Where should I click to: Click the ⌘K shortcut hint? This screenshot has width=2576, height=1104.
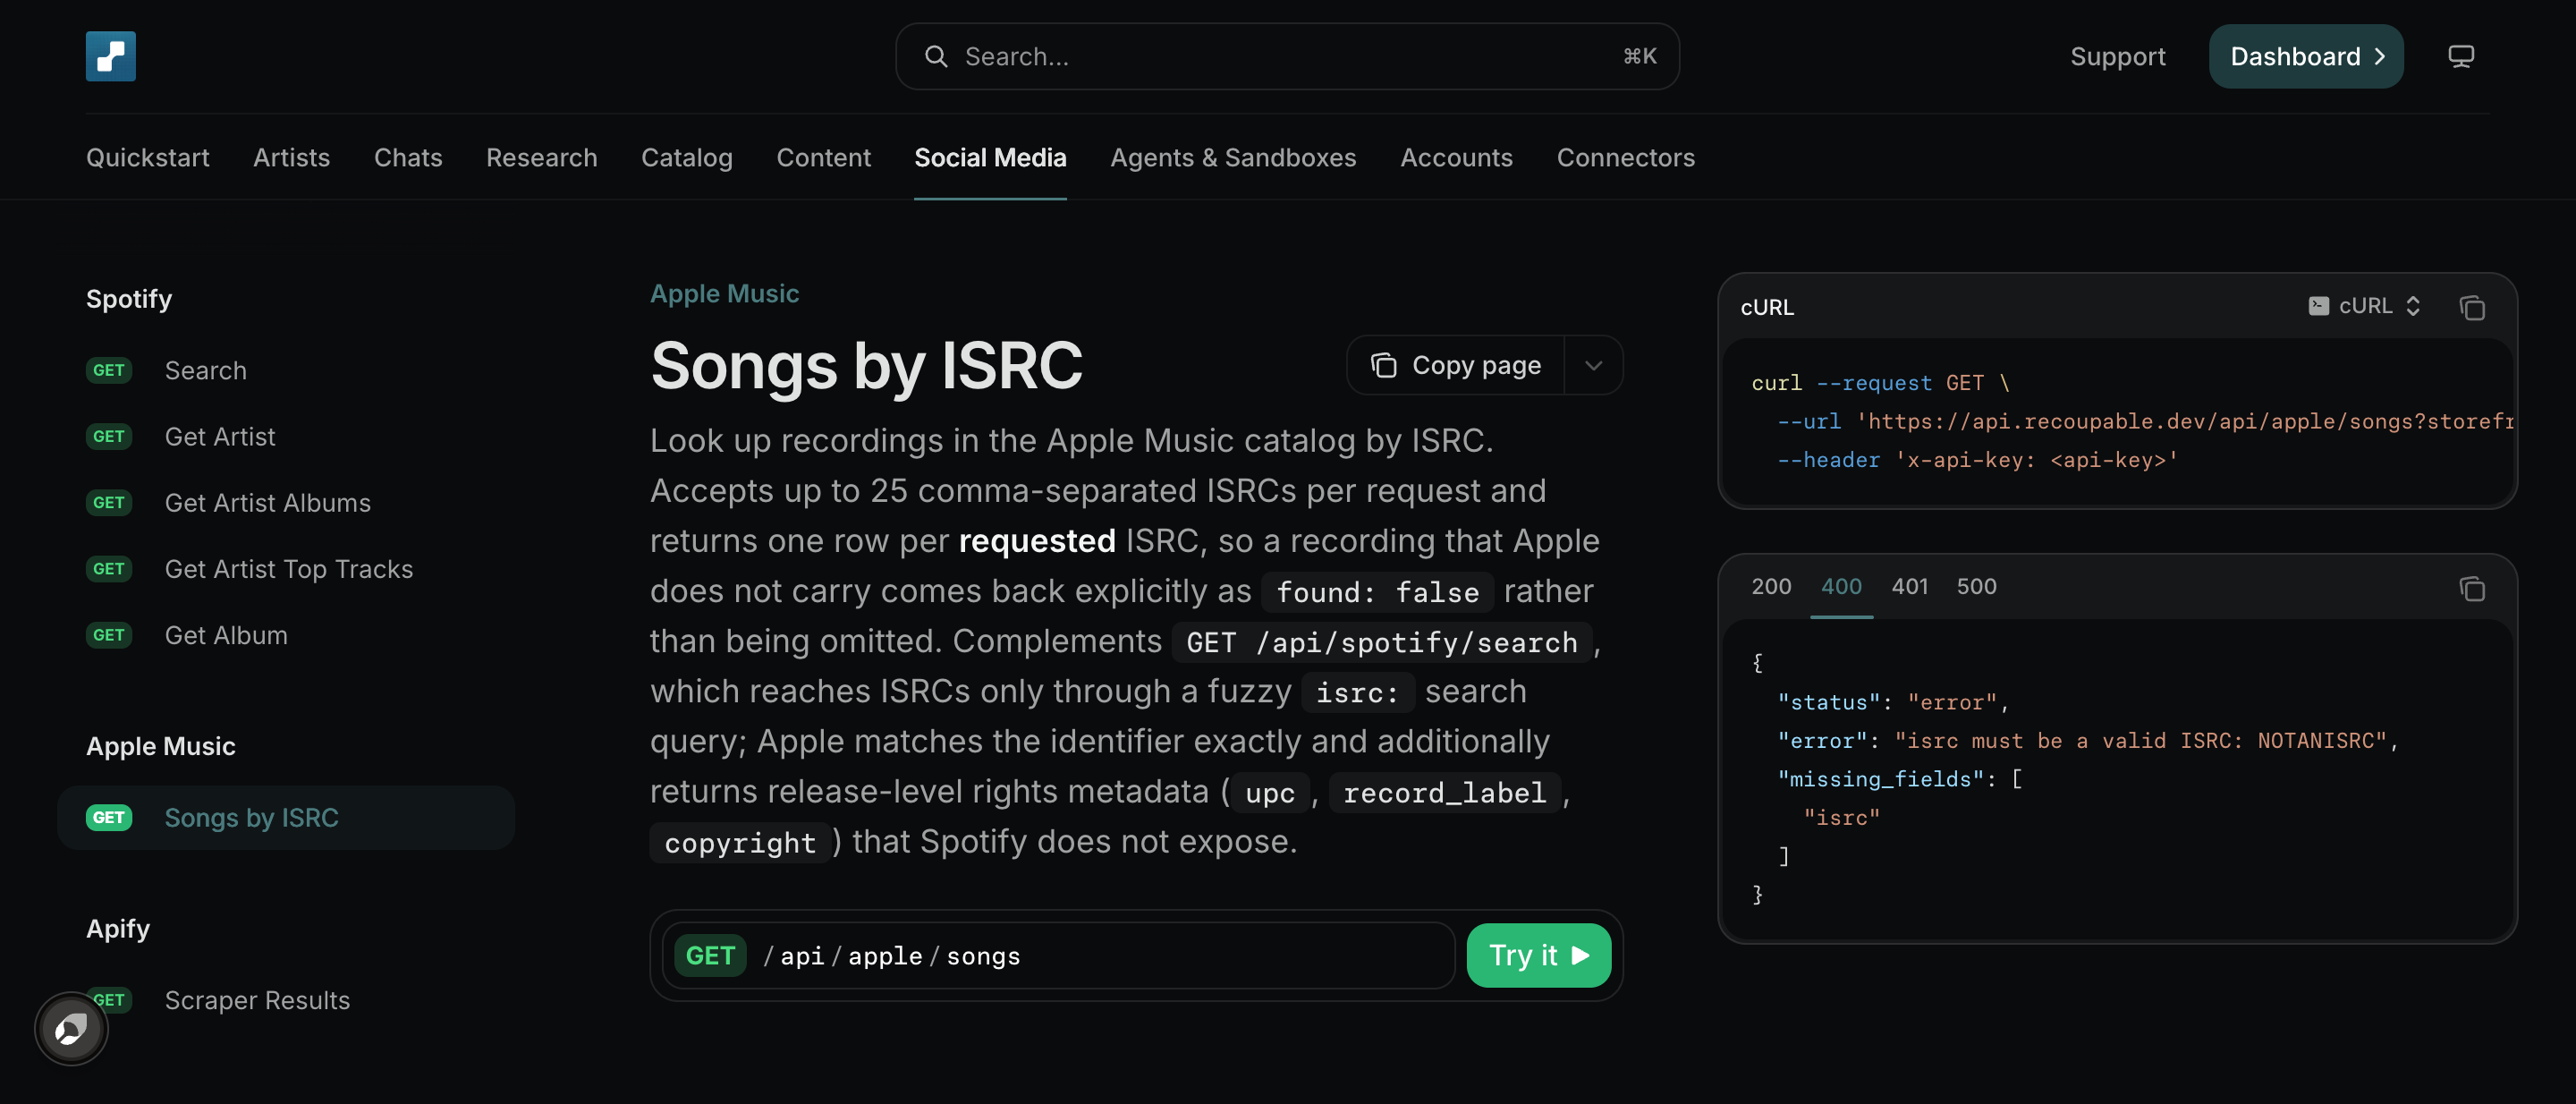tap(1640, 56)
